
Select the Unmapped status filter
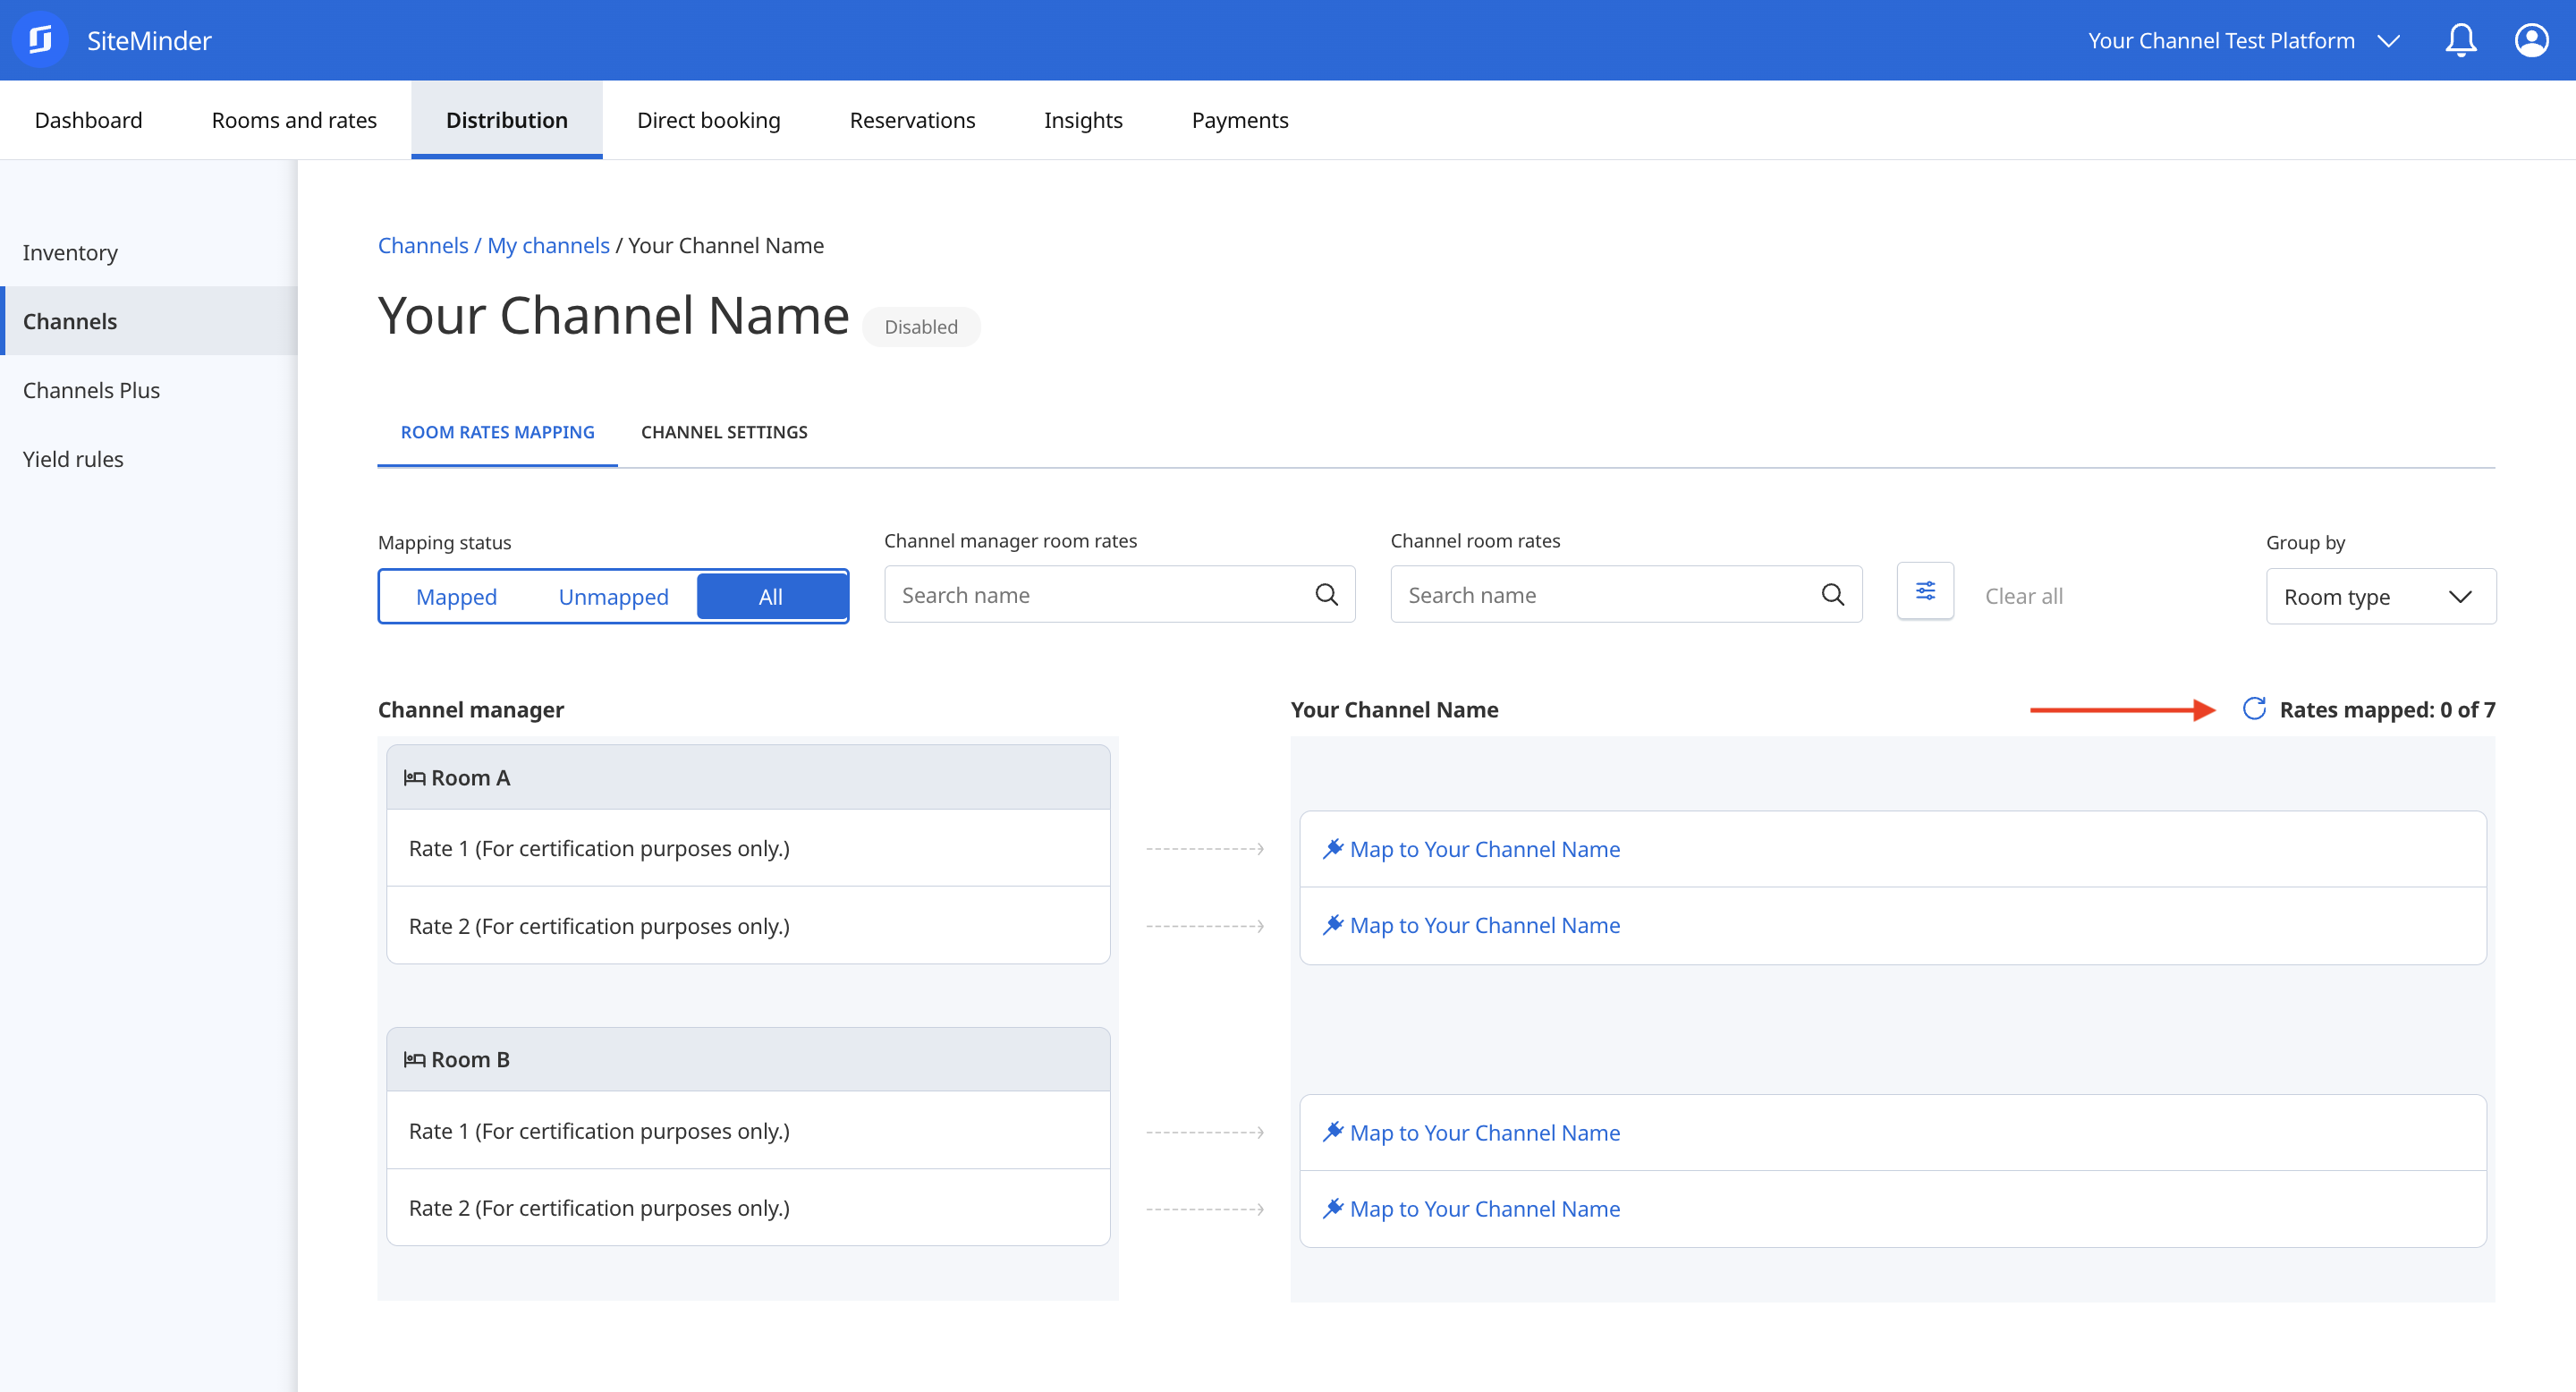pyautogui.click(x=613, y=597)
